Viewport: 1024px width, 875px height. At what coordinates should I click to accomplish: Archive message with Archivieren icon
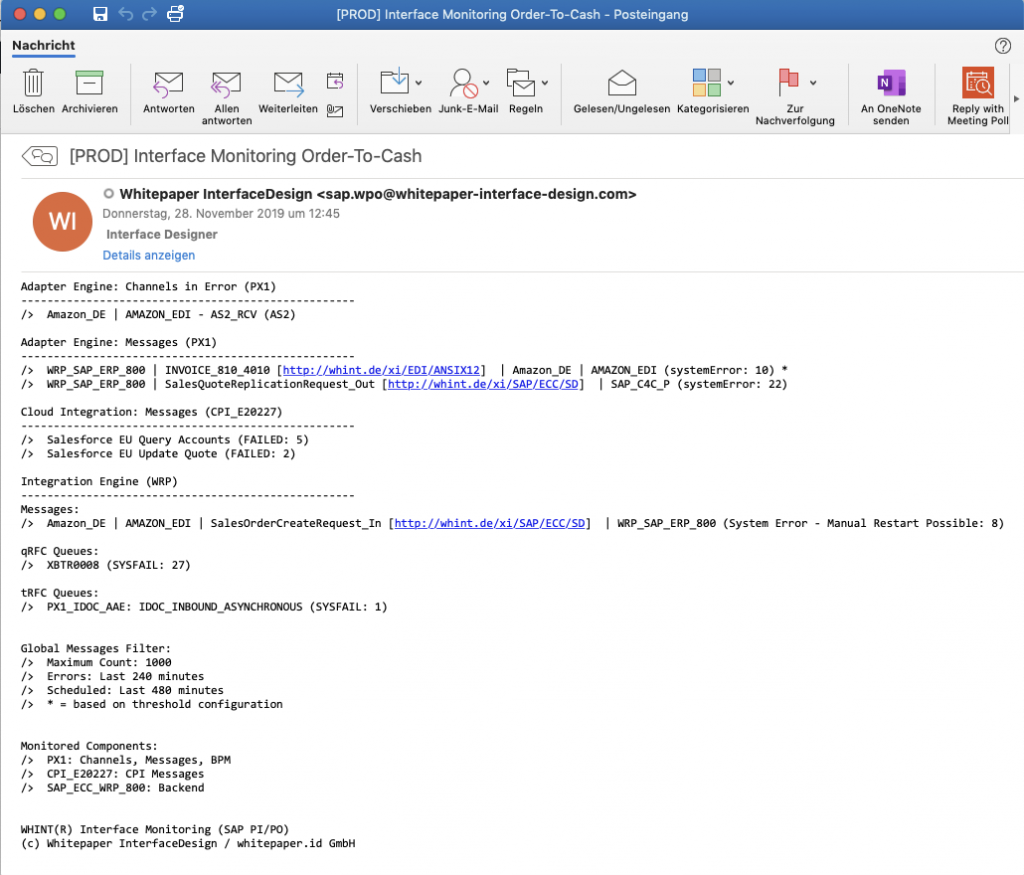point(89,83)
